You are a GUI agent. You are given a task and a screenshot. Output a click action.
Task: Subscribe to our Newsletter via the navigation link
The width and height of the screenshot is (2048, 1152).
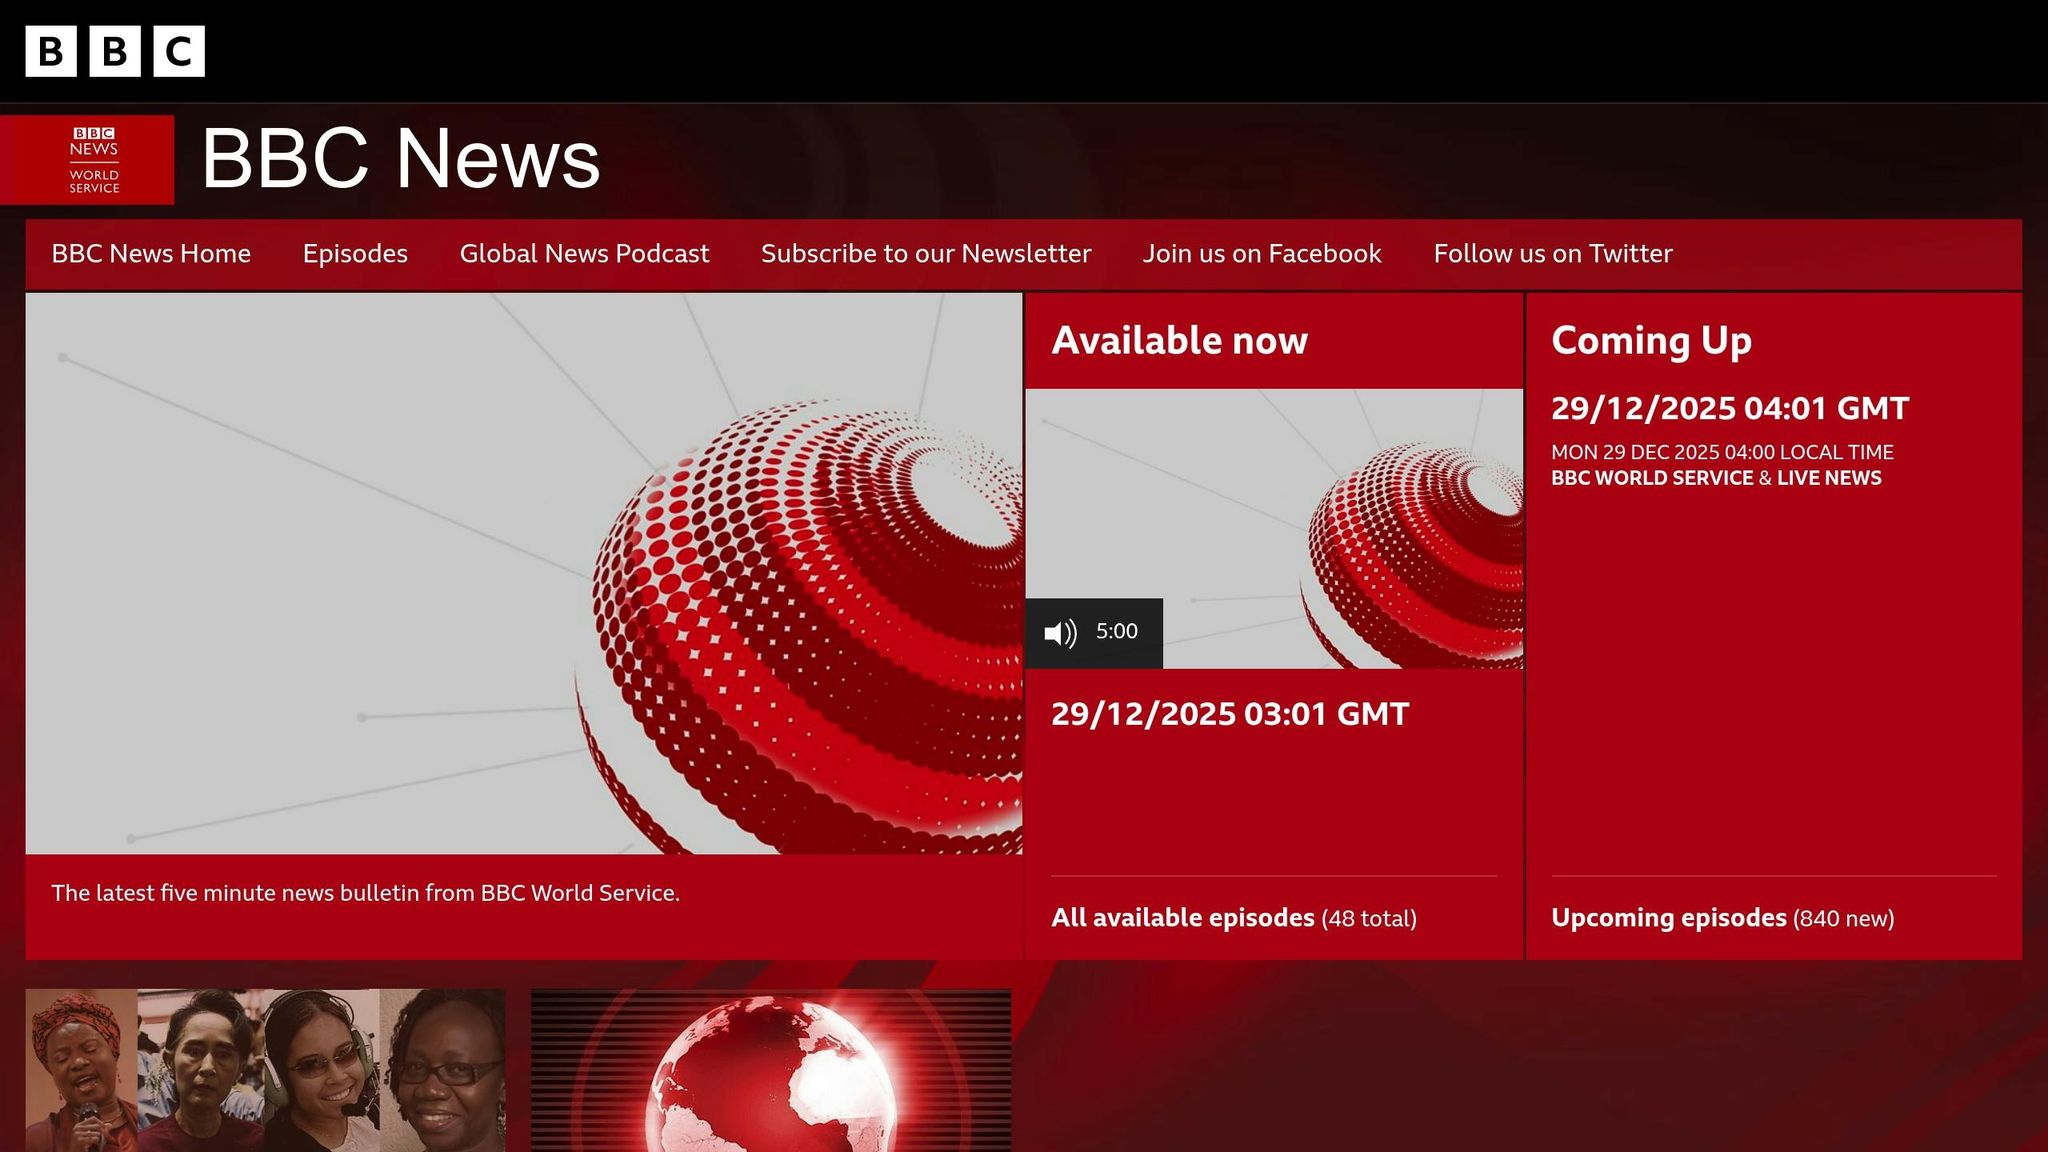pyautogui.click(x=926, y=253)
